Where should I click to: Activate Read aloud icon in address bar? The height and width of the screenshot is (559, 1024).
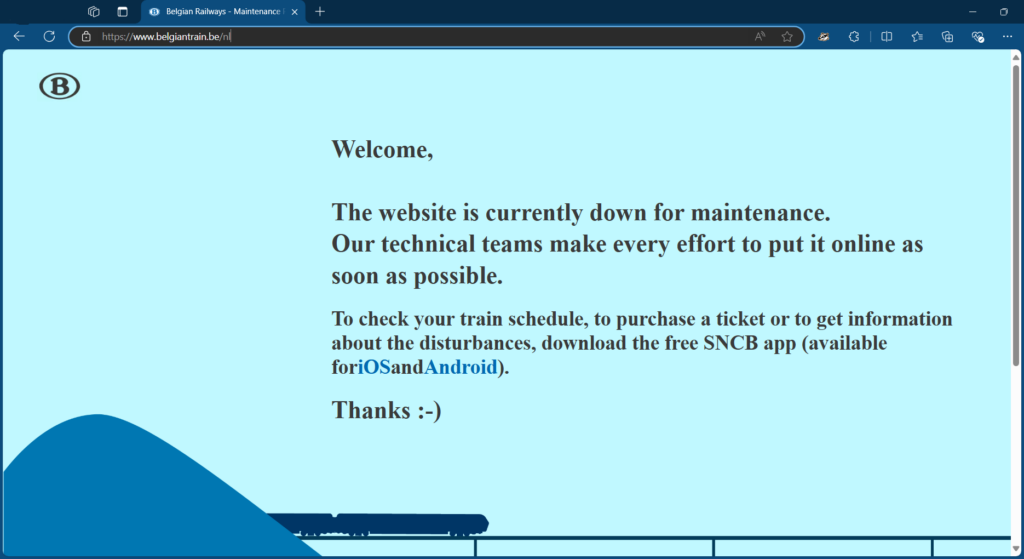click(x=760, y=37)
